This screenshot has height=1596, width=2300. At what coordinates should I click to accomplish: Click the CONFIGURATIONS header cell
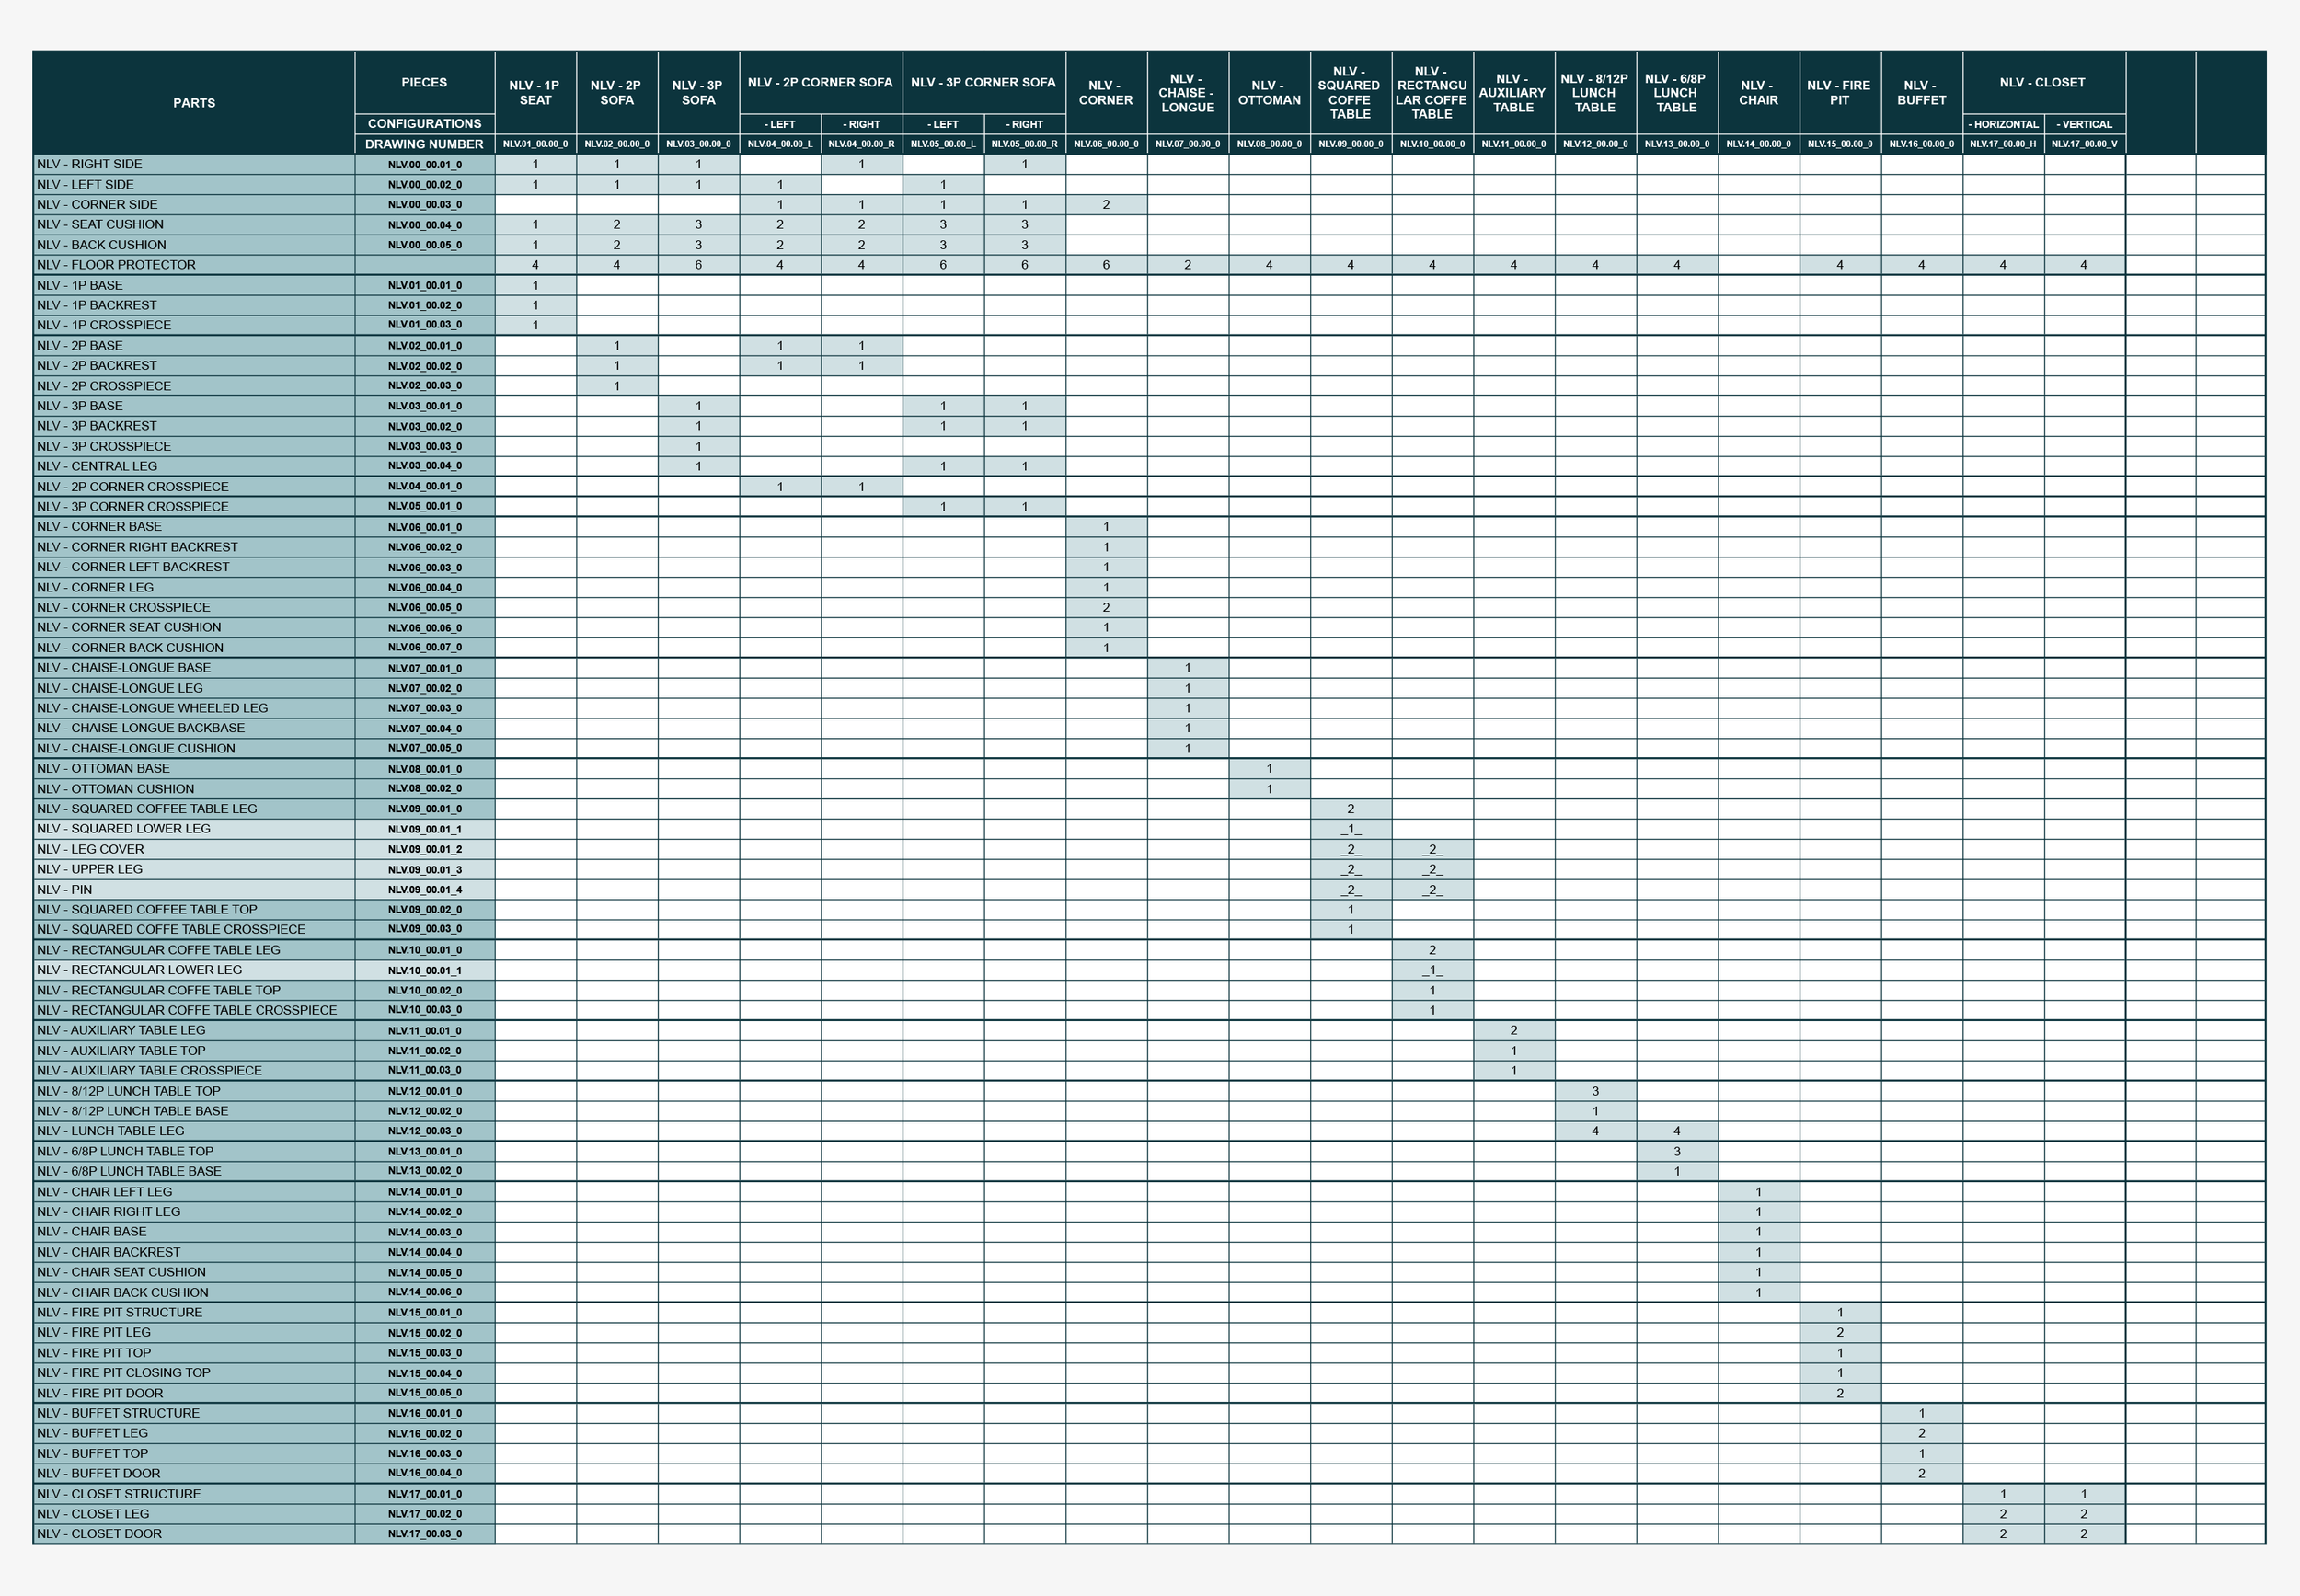tap(424, 124)
